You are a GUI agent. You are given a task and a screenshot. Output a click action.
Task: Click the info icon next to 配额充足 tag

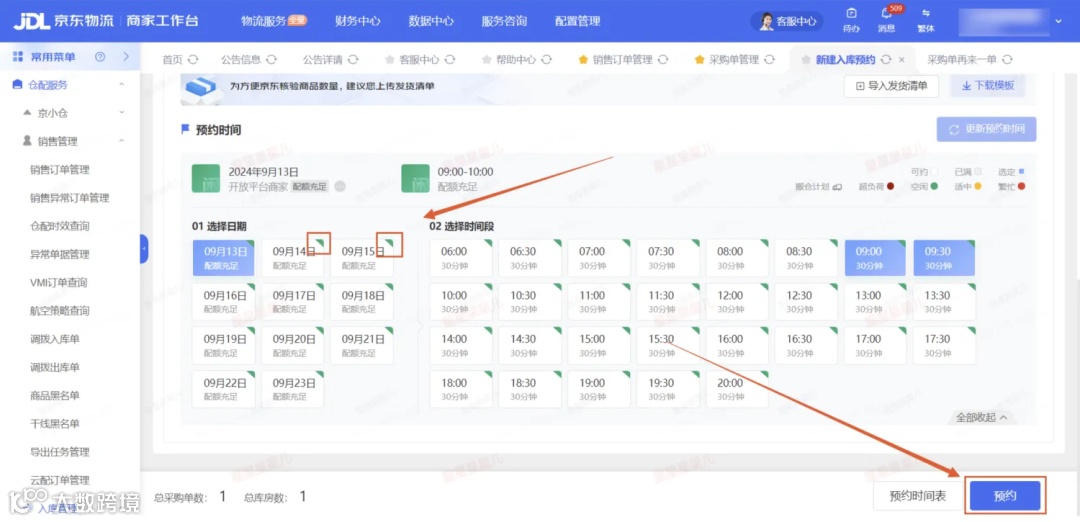(x=340, y=187)
